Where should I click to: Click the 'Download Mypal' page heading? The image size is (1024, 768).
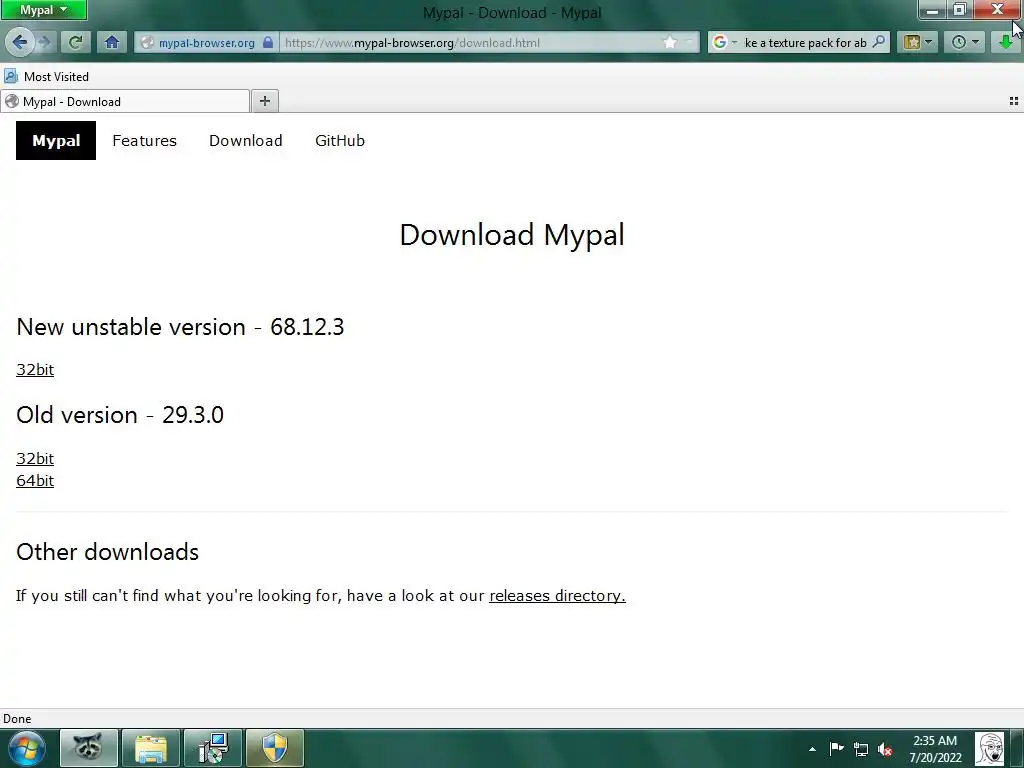click(x=512, y=235)
